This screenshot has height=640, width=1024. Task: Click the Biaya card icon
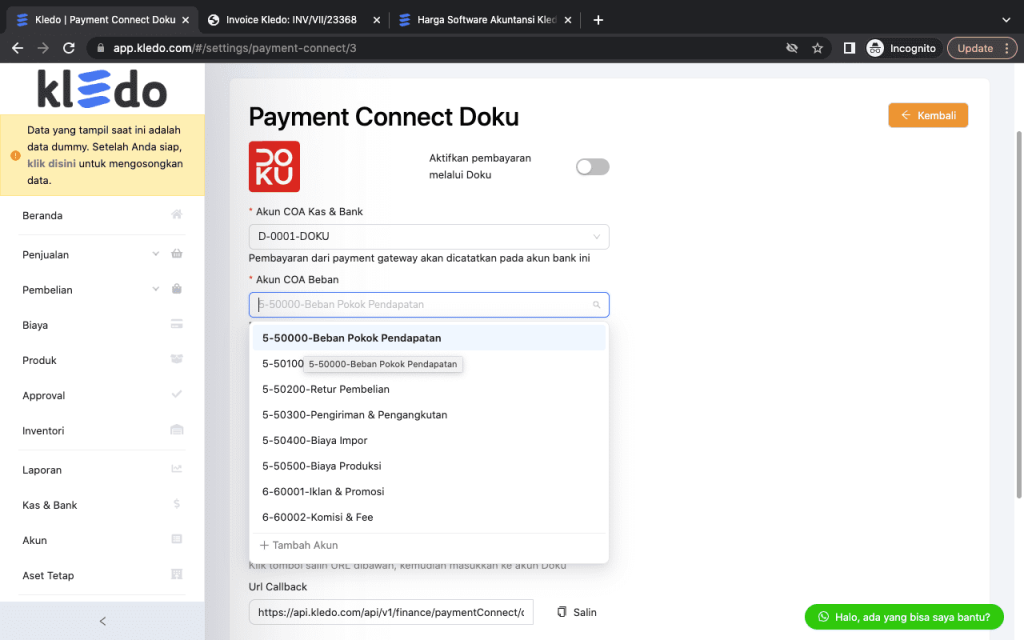tap(176, 325)
